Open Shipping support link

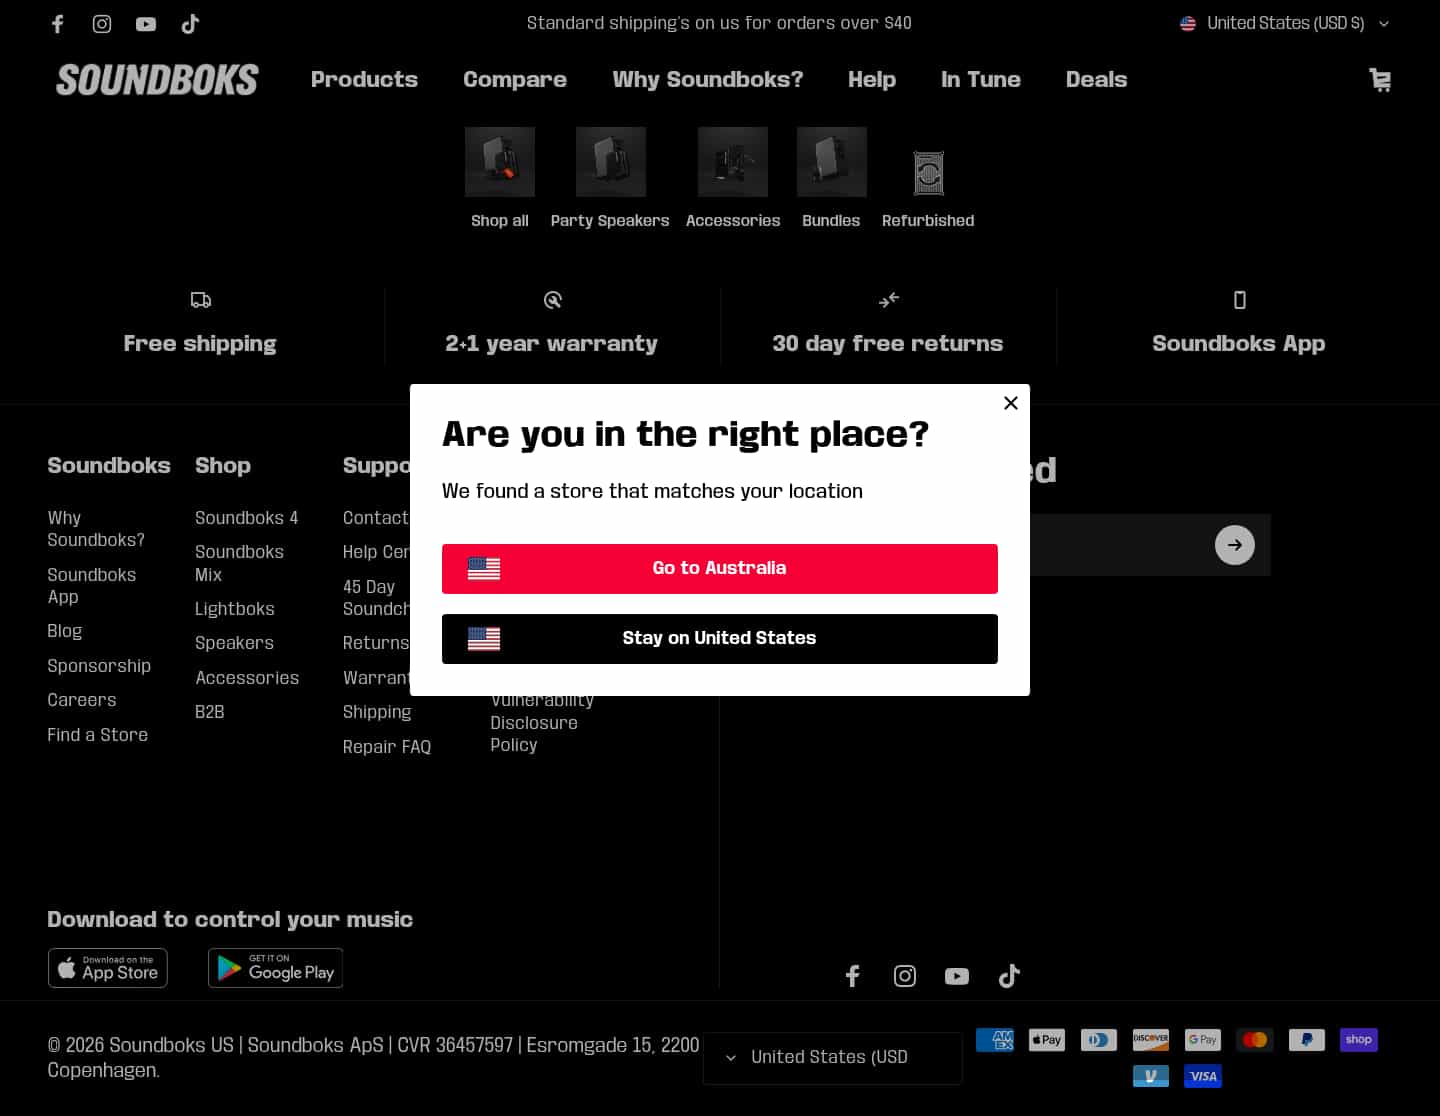click(377, 712)
